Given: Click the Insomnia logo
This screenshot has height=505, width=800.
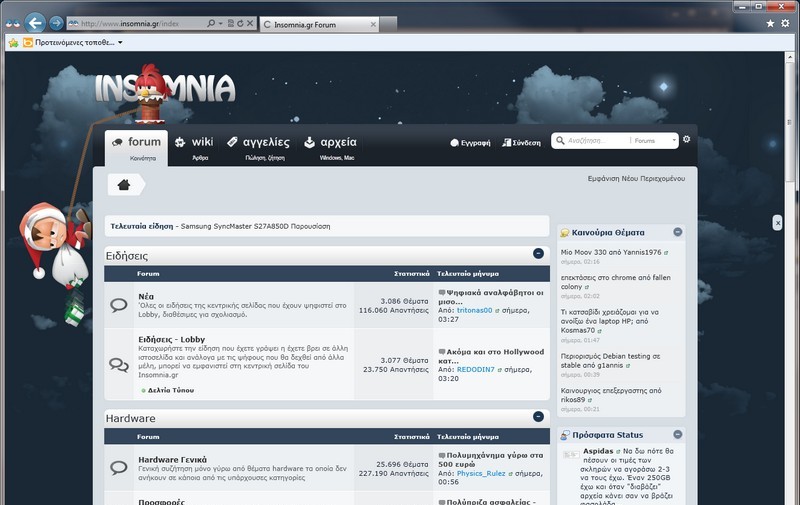Looking at the screenshot, I should point(165,88).
